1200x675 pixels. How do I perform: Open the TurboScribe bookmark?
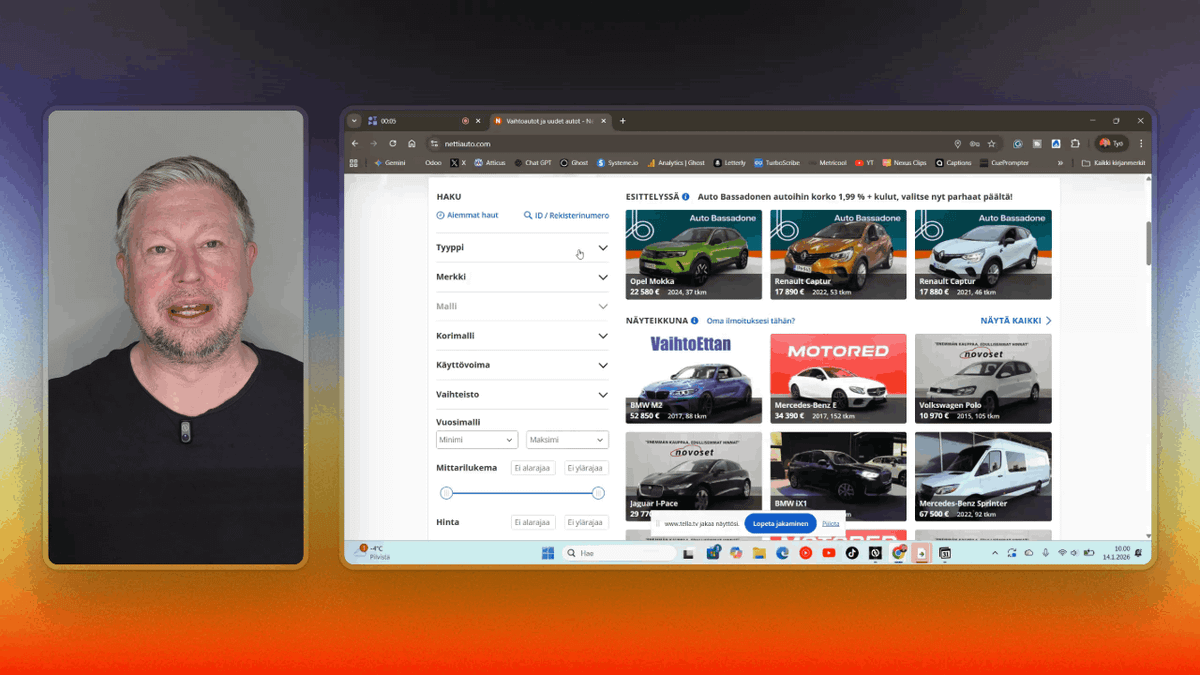[777, 163]
